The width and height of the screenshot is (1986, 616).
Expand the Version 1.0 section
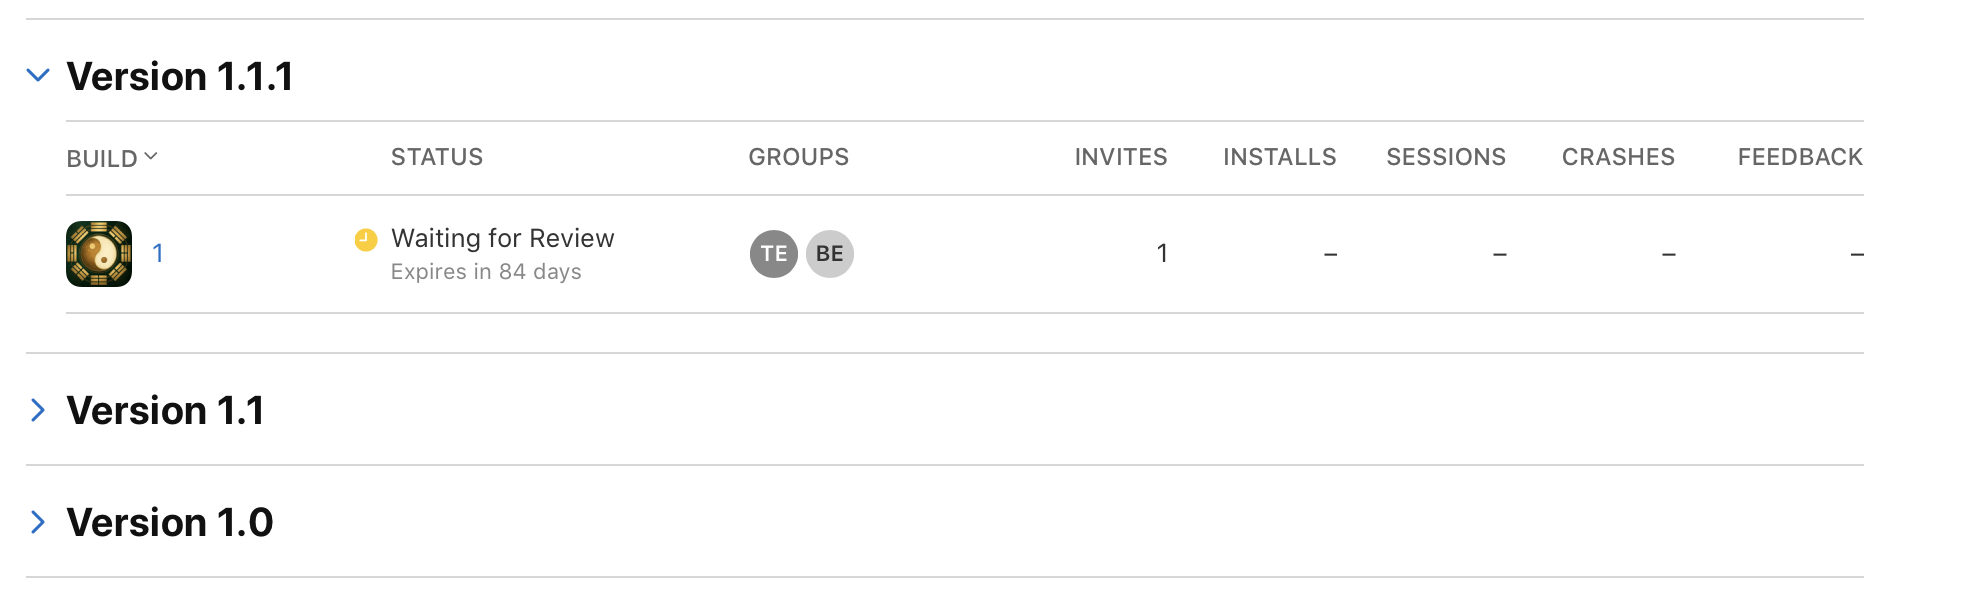click(38, 522)
